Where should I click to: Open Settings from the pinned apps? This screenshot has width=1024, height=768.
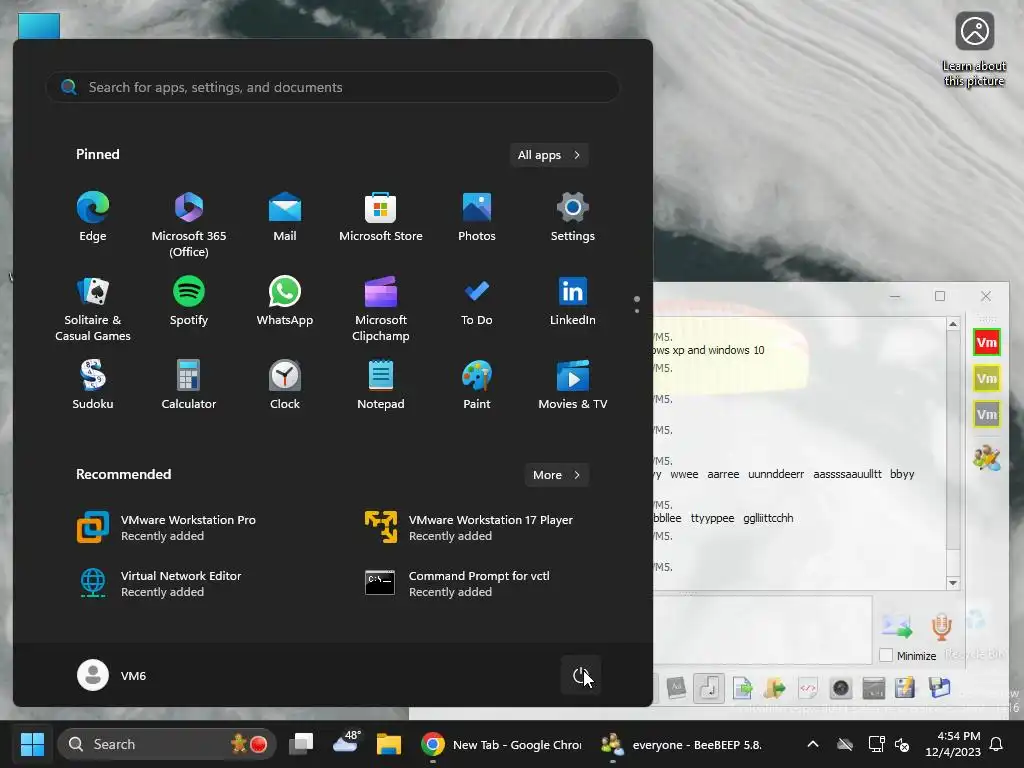573,217
